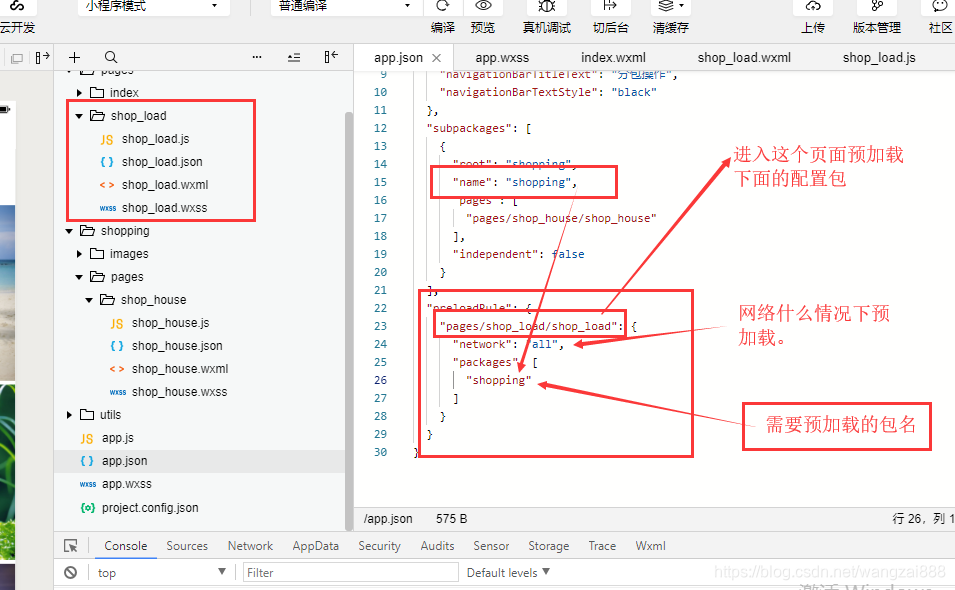This screenshot has height=590, width=955.
Task: Open the Sensor devtools tab
Action: pos(491,546)
